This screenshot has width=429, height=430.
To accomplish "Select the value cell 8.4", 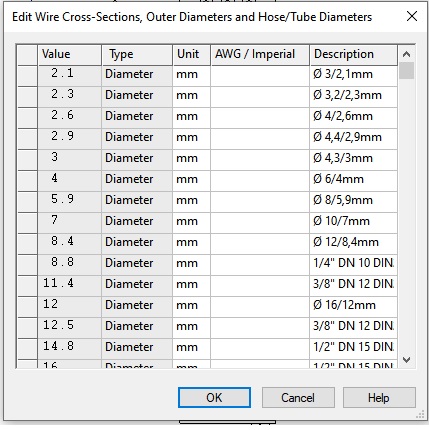I will pos(70,244).
